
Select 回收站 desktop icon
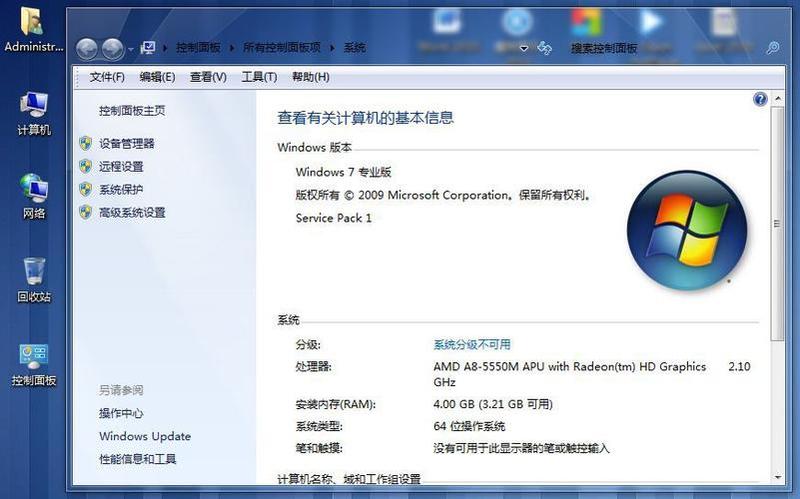[x=34, y=280]
